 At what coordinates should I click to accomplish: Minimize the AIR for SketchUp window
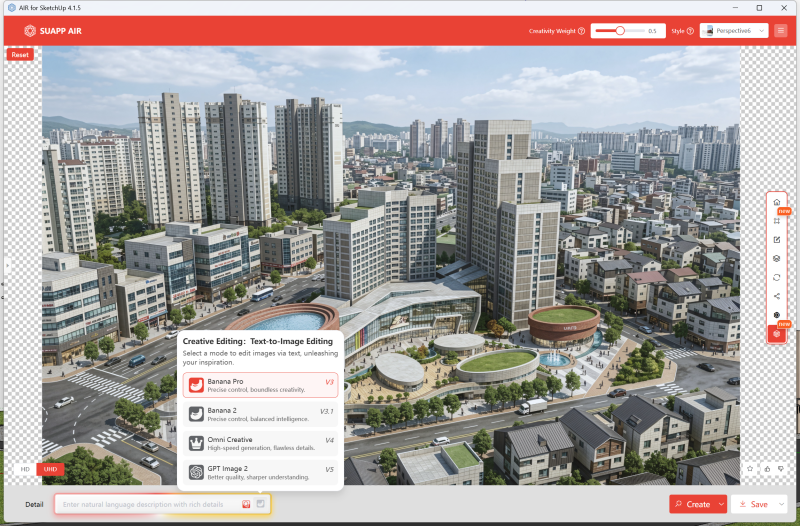click(735, 8)
